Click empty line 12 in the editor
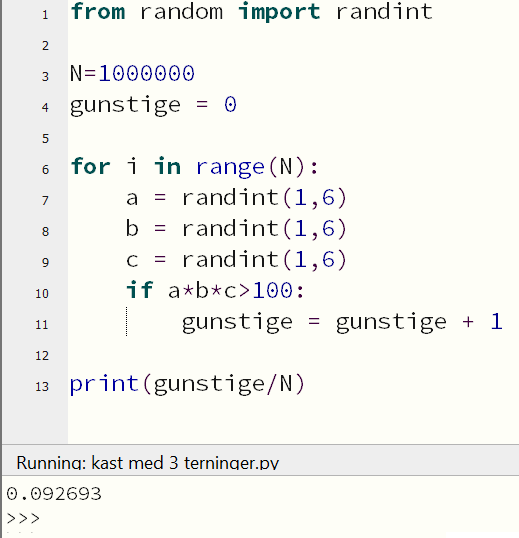This screenshot has width=519, height=538. [x=293, y=355]
